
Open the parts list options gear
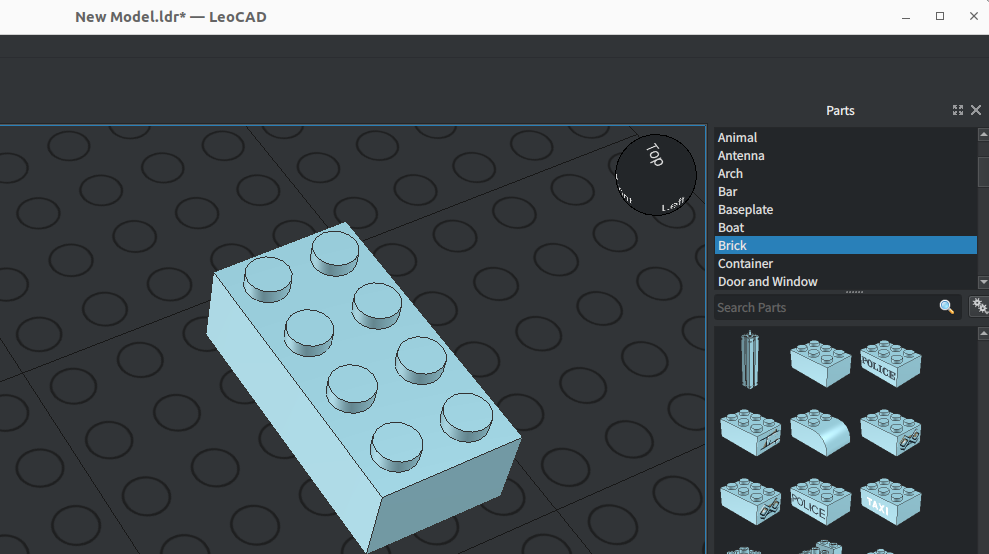[x=980, y=307]
